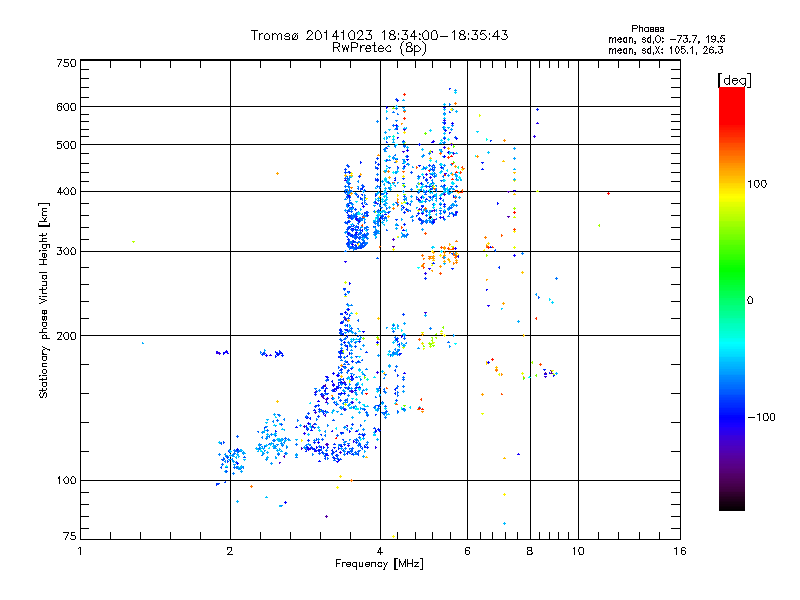Click the '6' frequency tick label

[x=467, y=551]
